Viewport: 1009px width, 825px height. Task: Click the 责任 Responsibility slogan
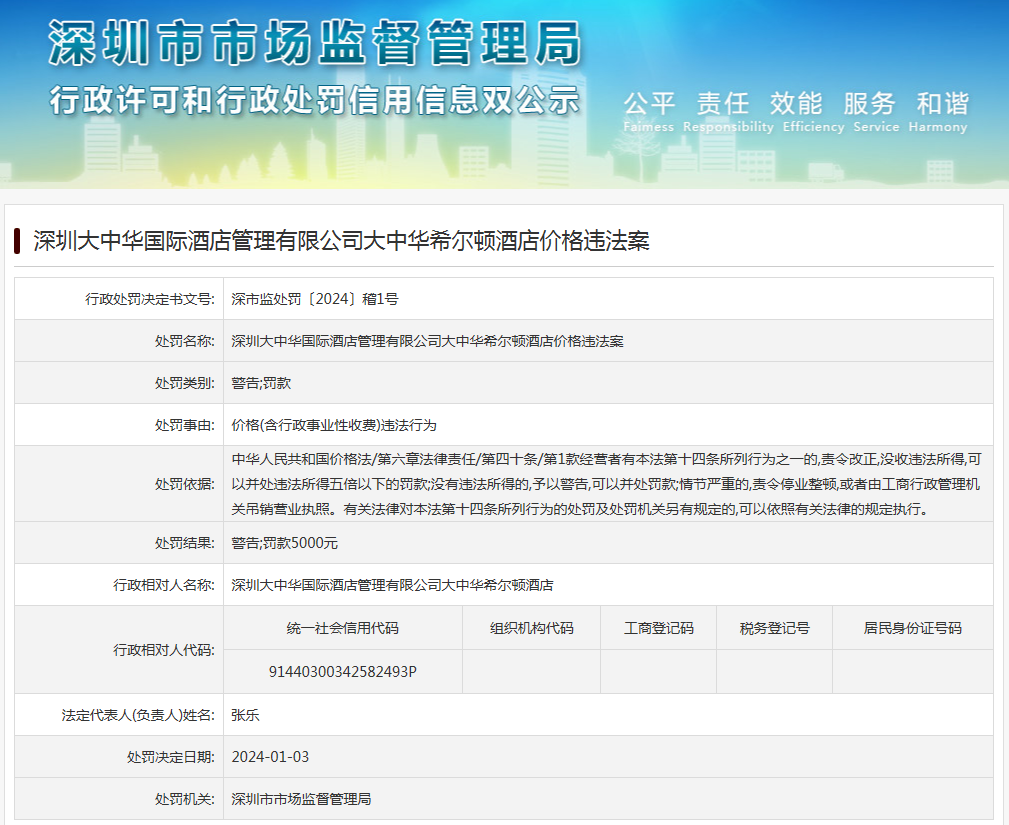pyautogui.click(x=728, y=112)
